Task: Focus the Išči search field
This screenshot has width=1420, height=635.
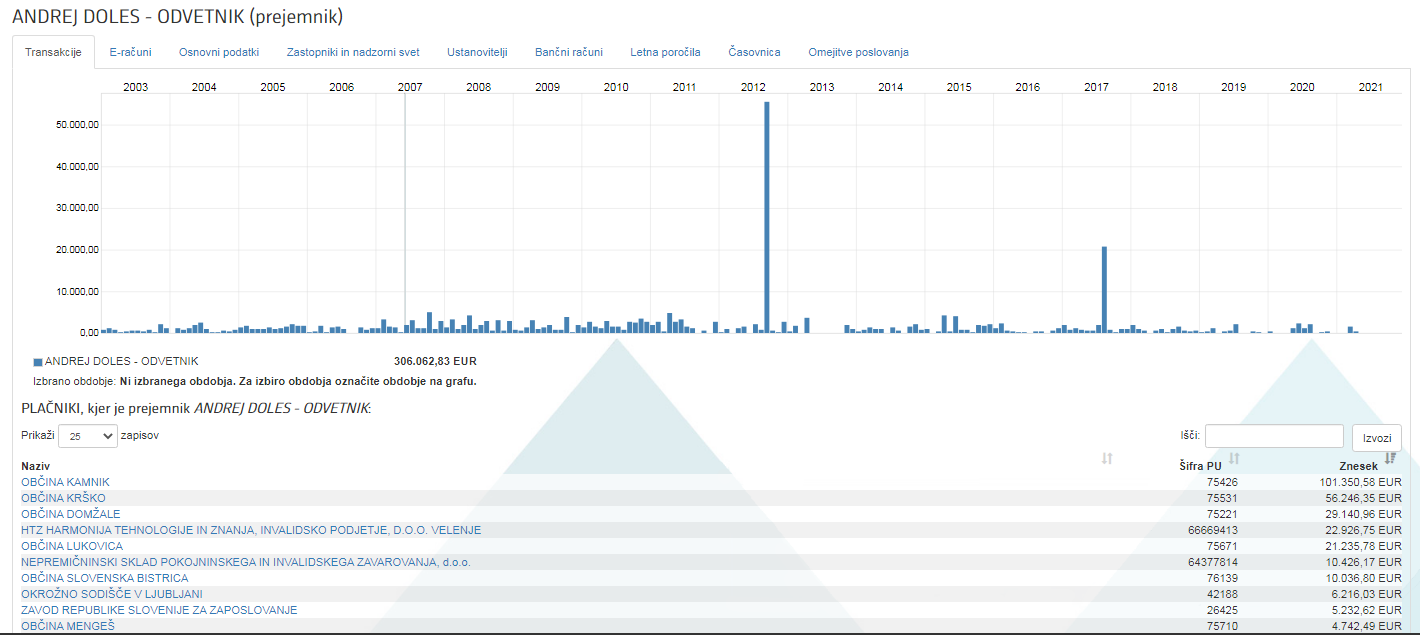Action: click(x=1273, y=436)
